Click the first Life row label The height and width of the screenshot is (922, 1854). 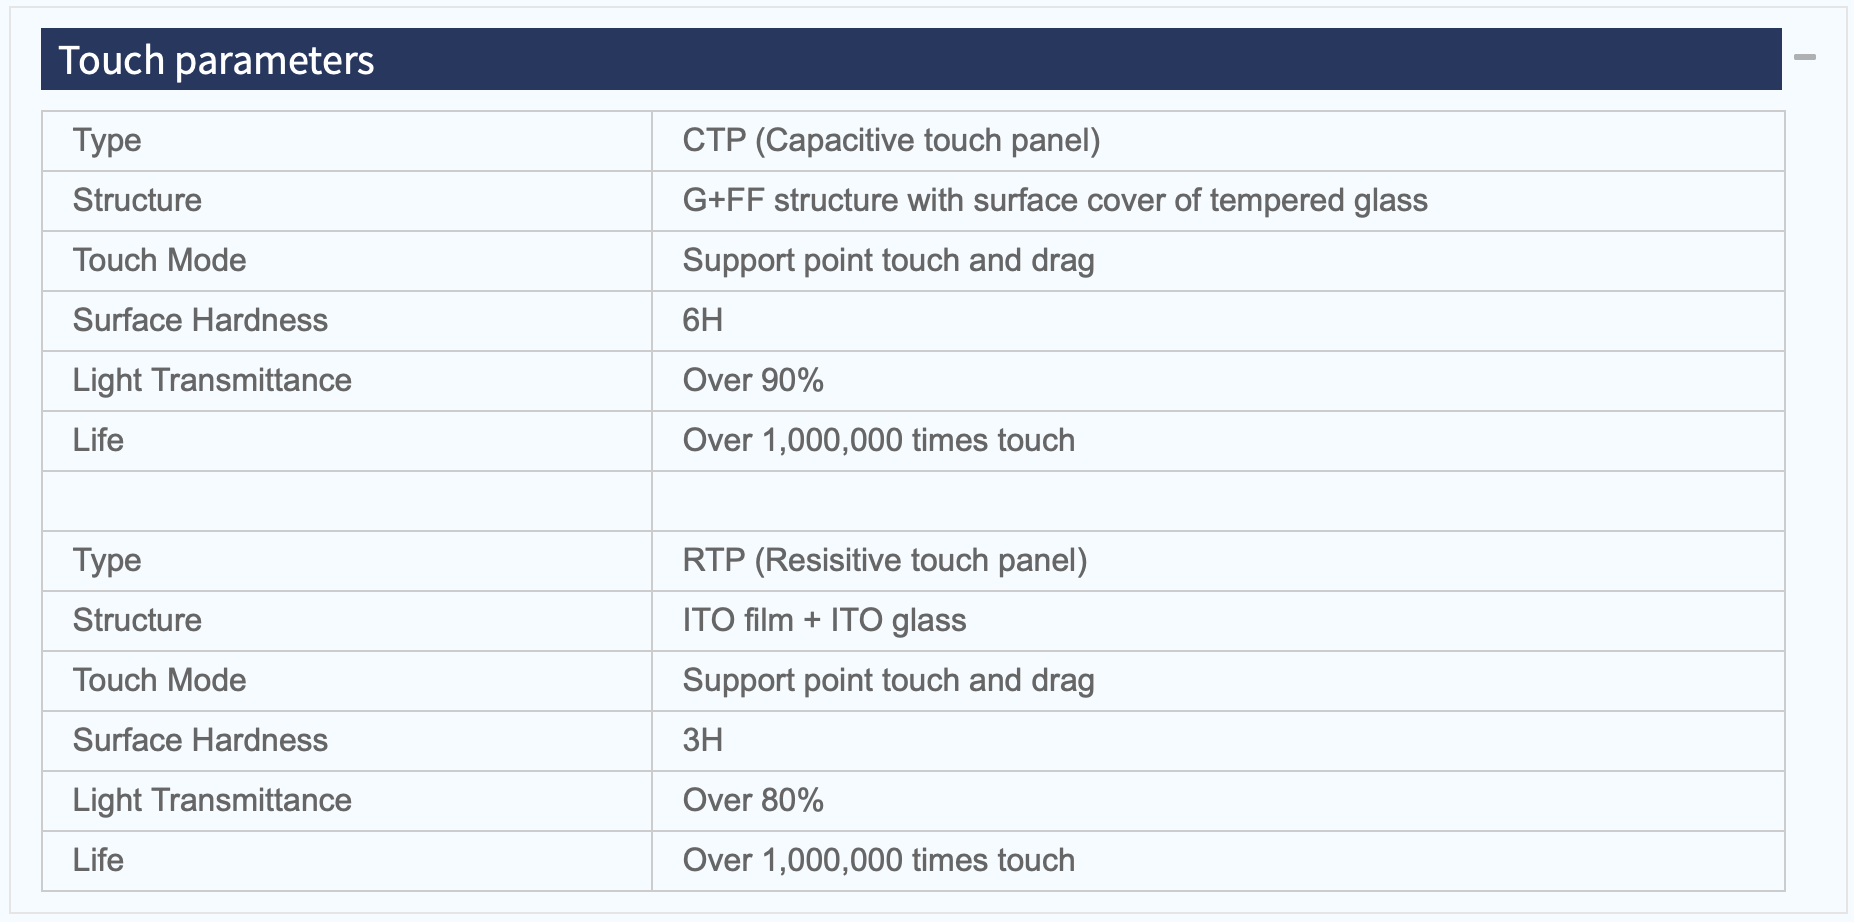click(98, 440)
